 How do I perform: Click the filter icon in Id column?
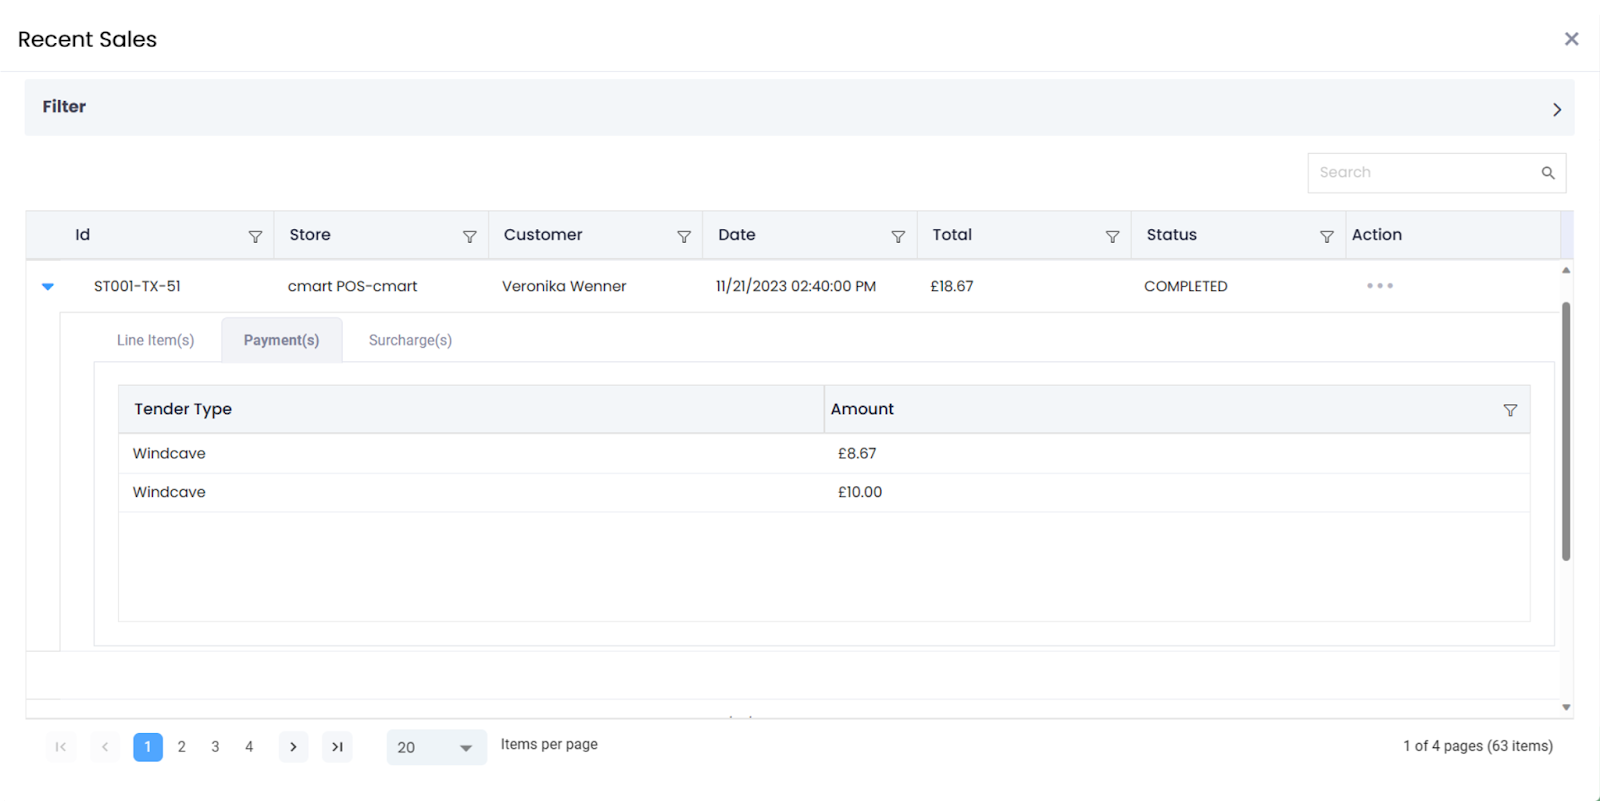(x=255, y=237)
